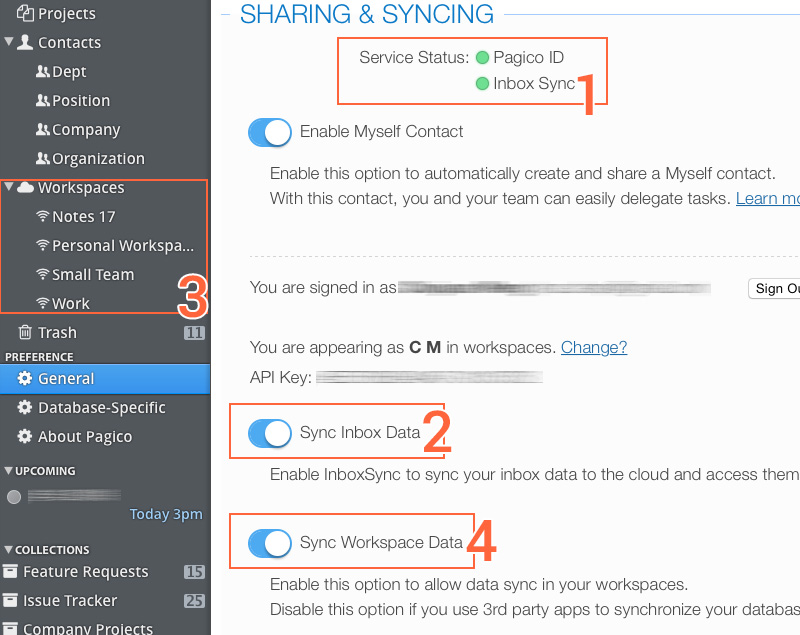
Task: Collapse the Collections section
Action: 9,549
